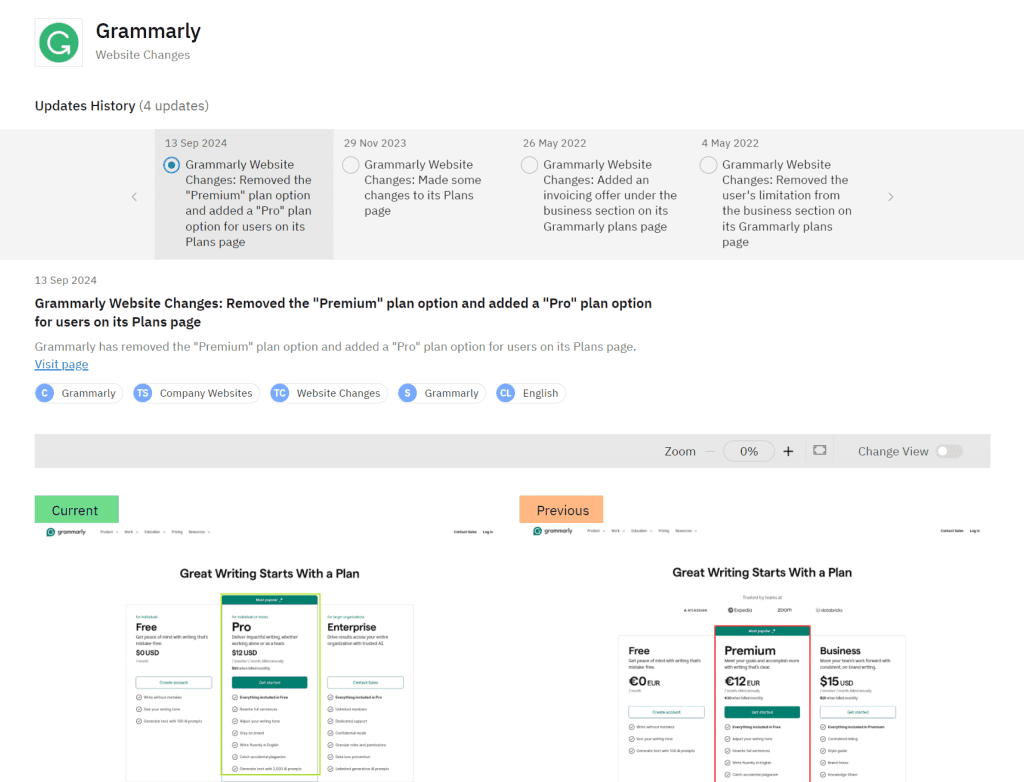Click the C Grammarly tag chip
This screenshot has height=782, width=1024.
tap(78, 393)
